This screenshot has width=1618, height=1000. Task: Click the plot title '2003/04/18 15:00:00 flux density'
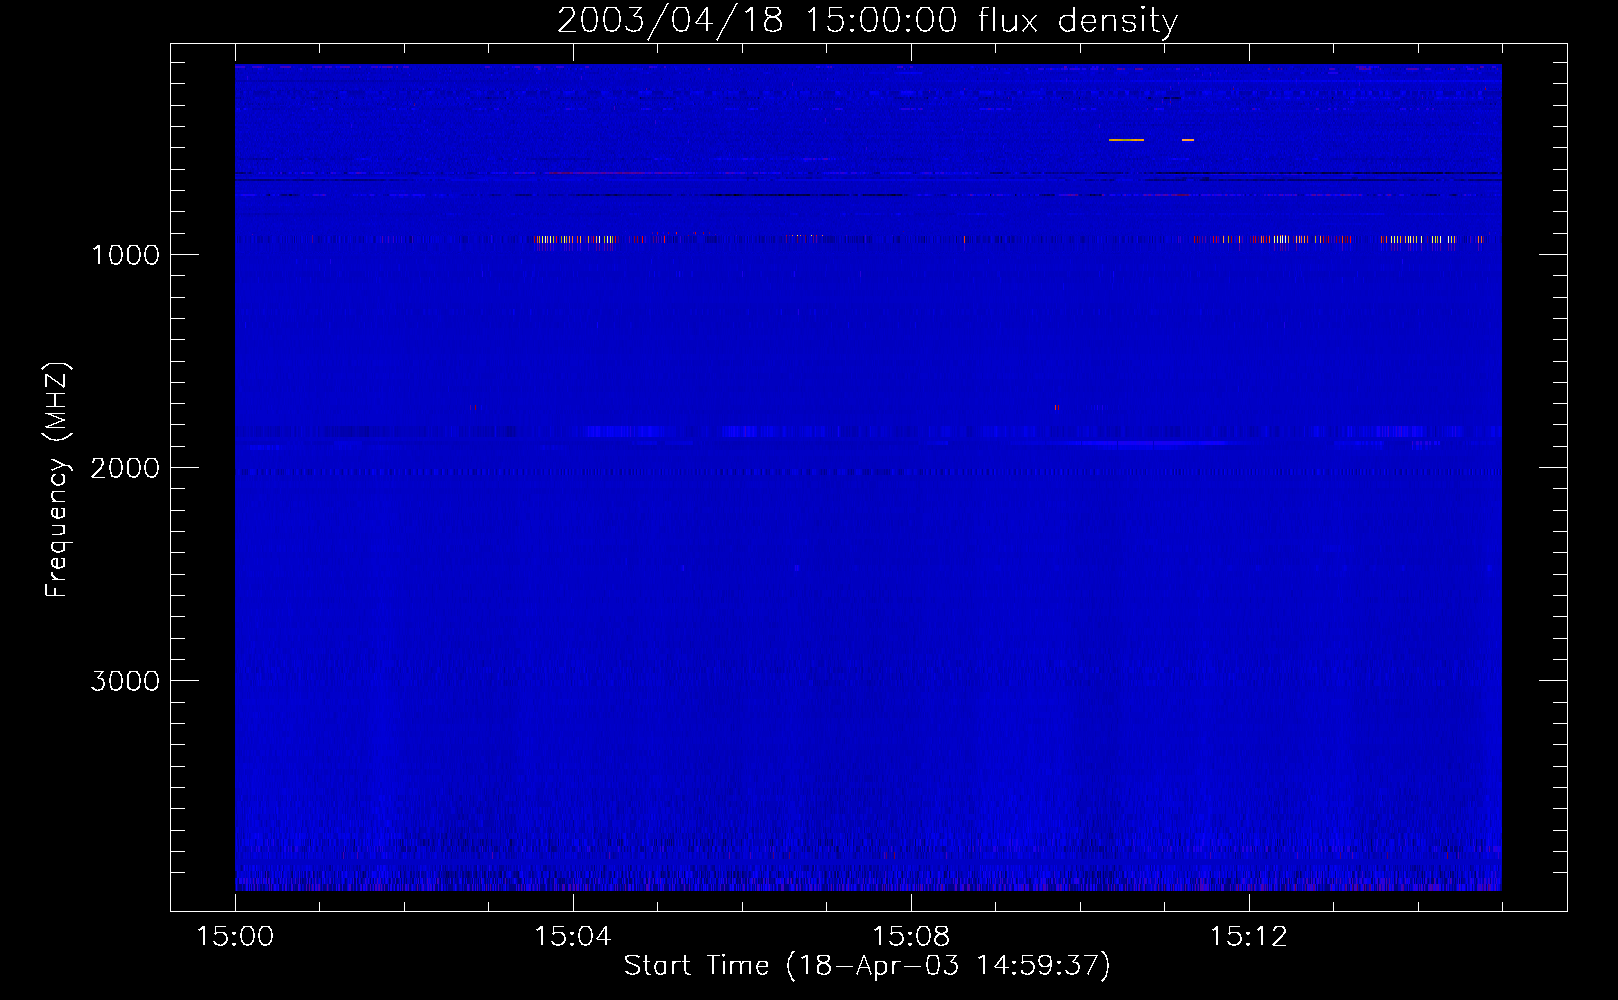pos(867,20)
